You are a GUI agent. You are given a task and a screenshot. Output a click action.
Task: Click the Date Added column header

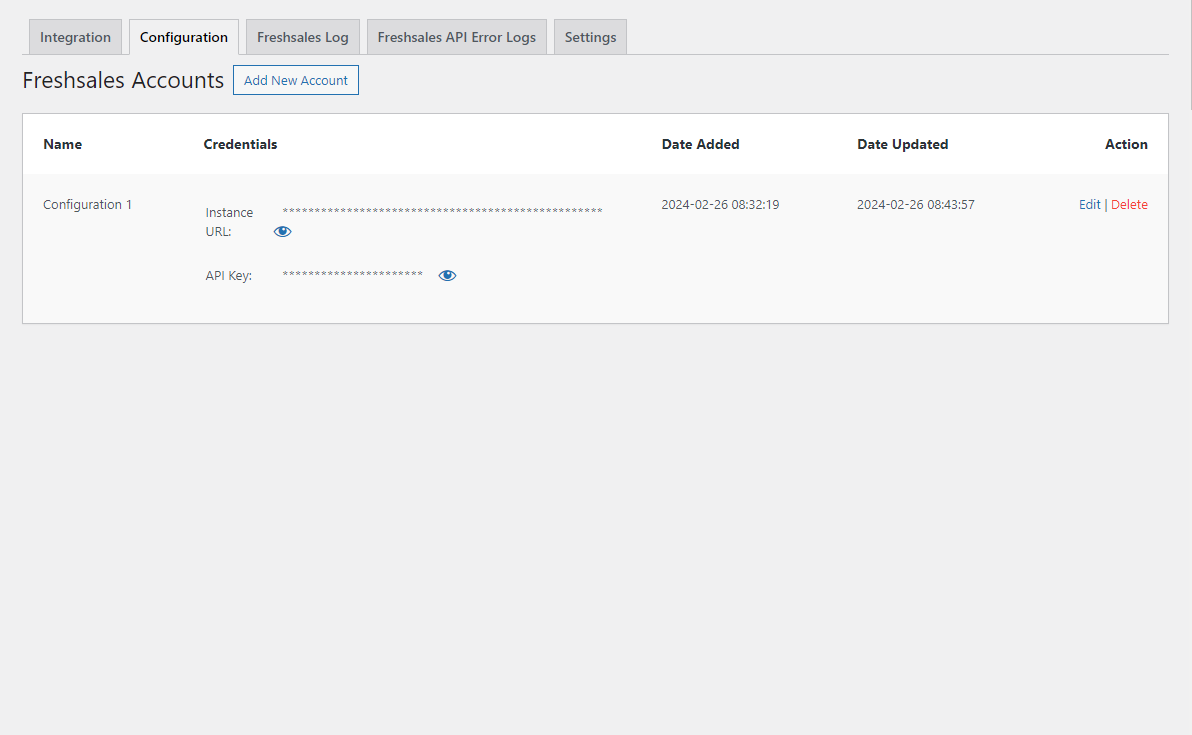click(x=700, y=144)
